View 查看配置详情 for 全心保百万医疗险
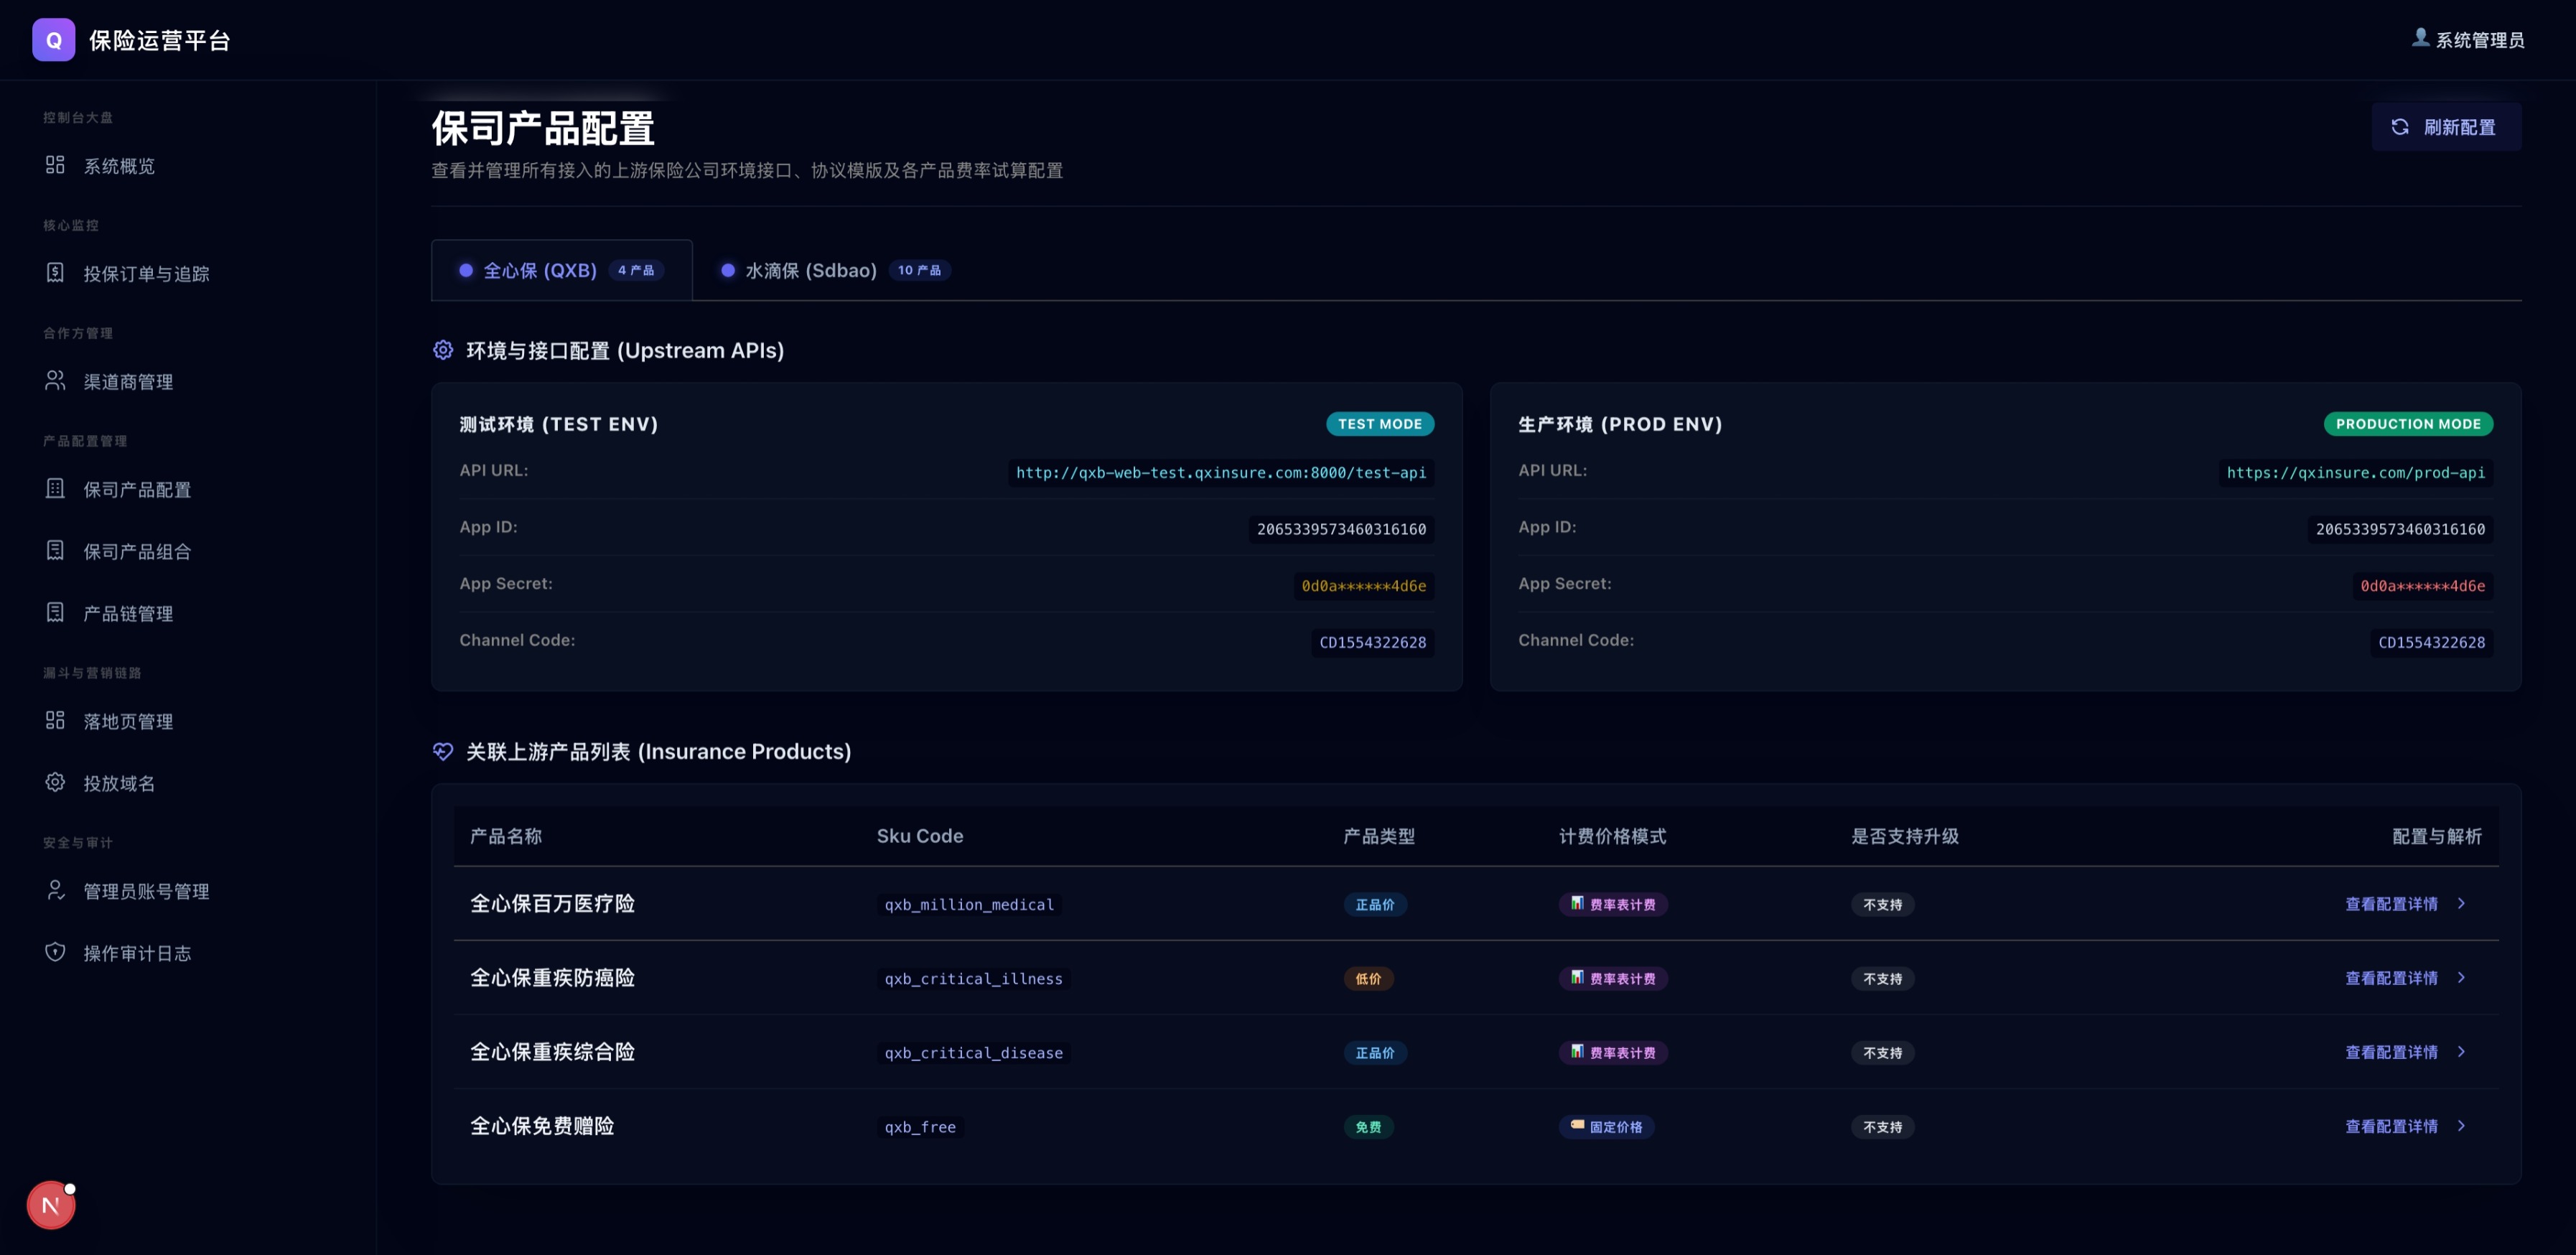 pos(2391,904)
